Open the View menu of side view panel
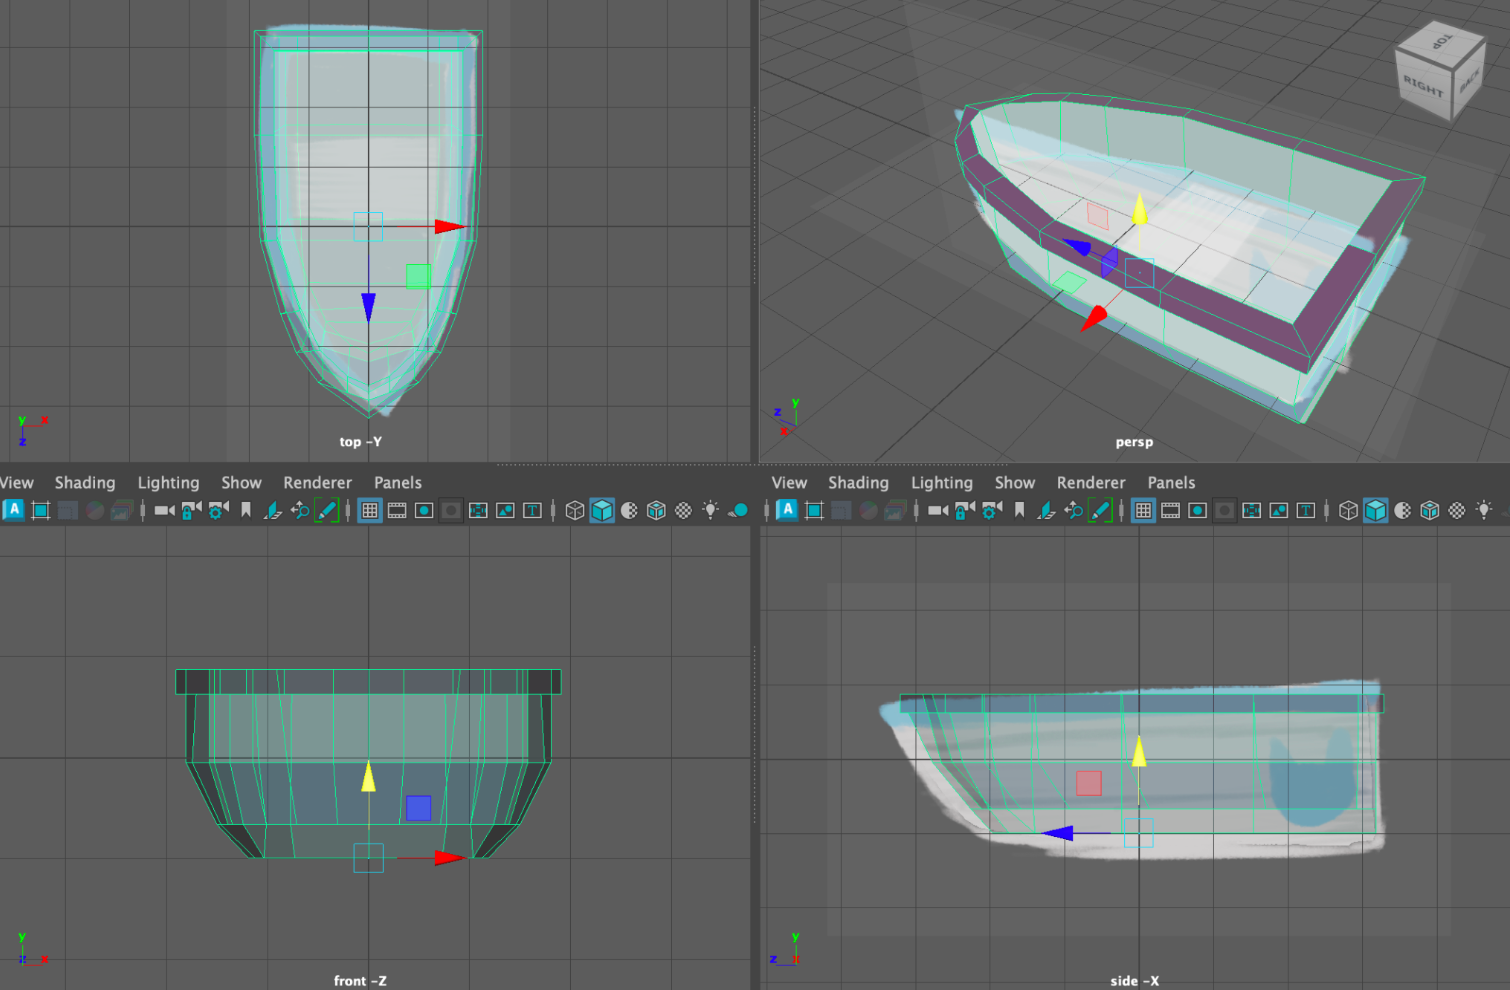The height and width of the screenshot is (990, 1510). click(x=789, y=482)
